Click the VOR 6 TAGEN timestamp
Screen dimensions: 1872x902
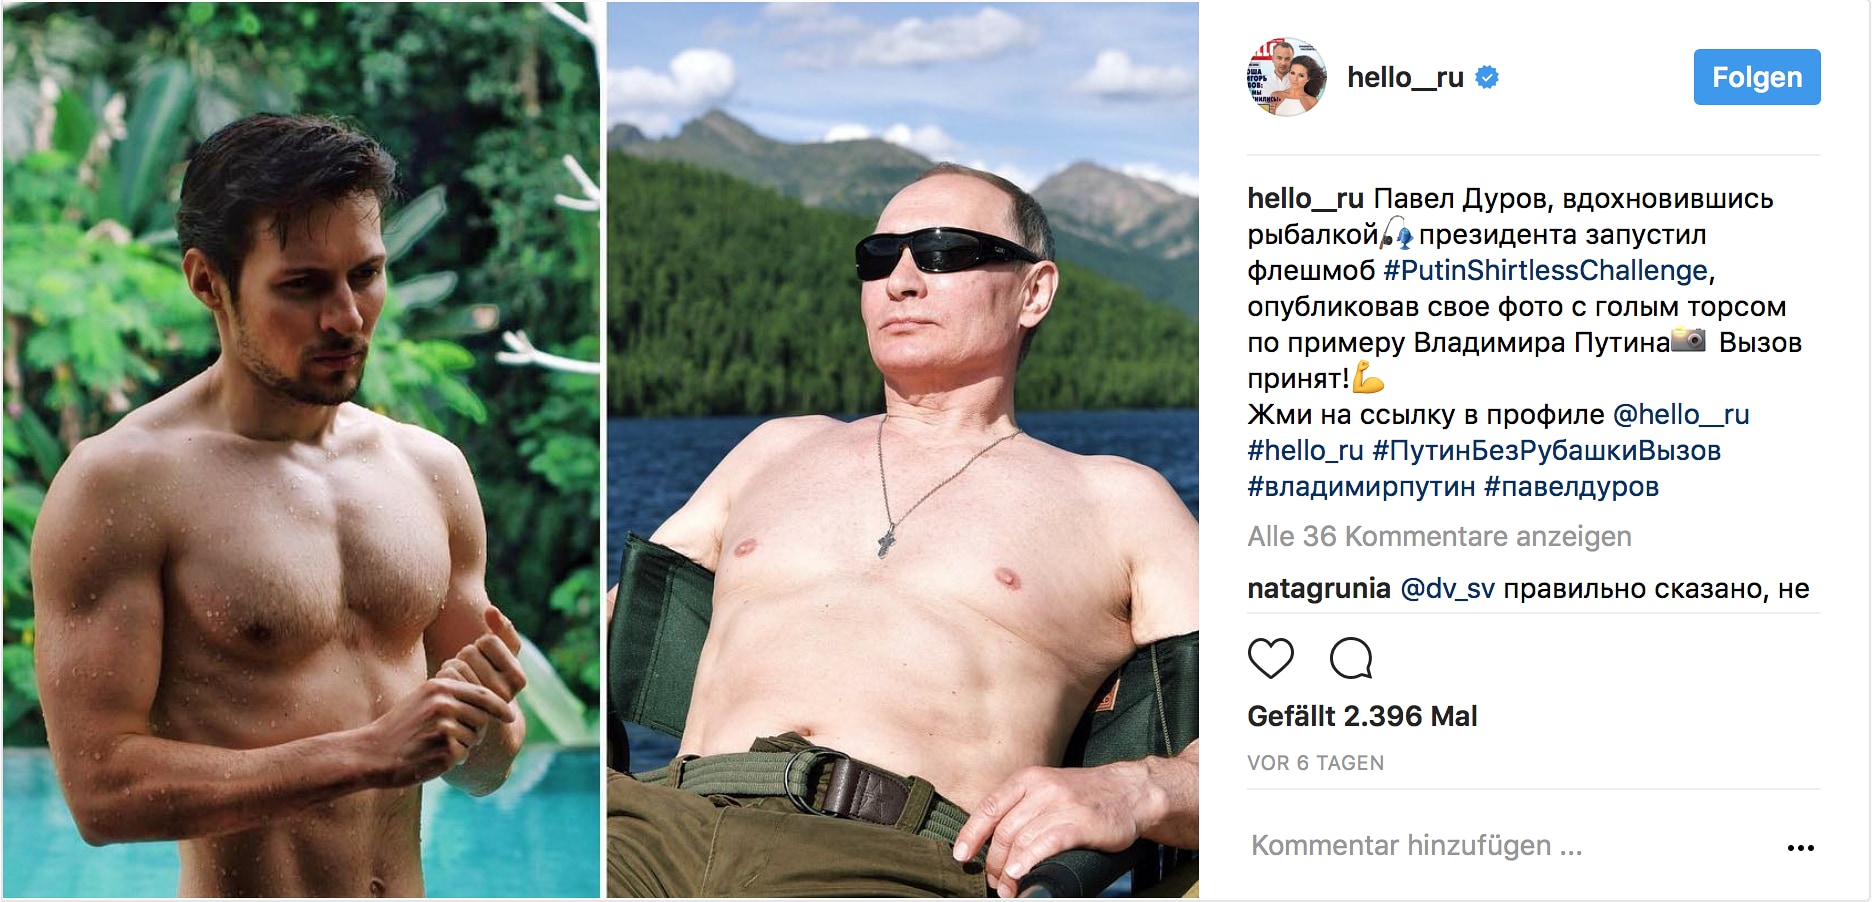(x=1315, y=763)
